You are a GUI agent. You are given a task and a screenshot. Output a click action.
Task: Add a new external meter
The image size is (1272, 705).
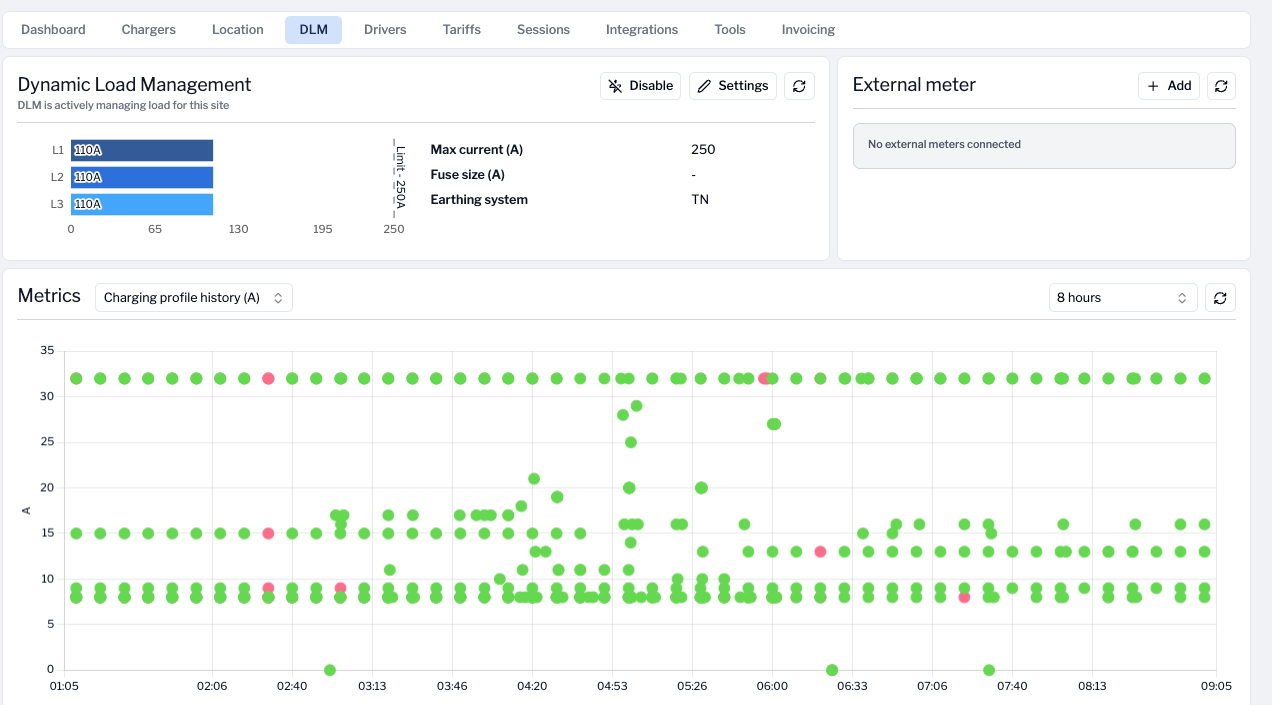[1168, 85]
